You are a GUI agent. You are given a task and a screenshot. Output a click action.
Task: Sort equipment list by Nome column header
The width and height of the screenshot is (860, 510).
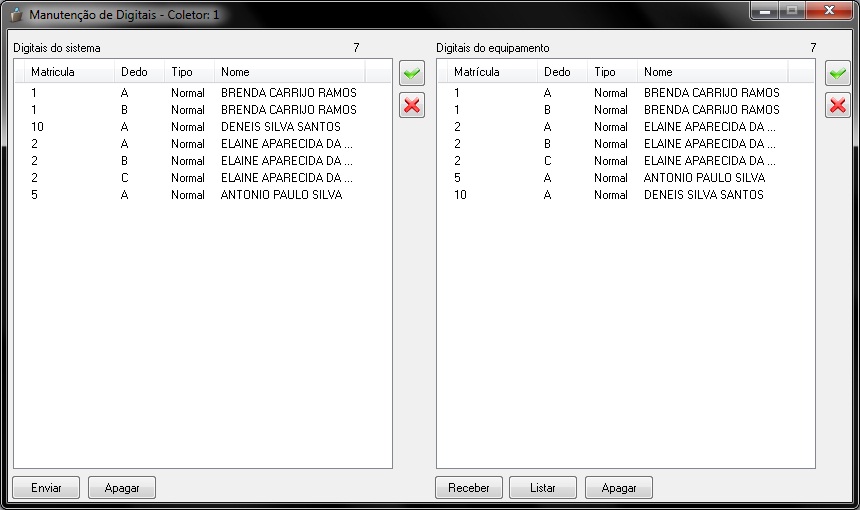712,72
